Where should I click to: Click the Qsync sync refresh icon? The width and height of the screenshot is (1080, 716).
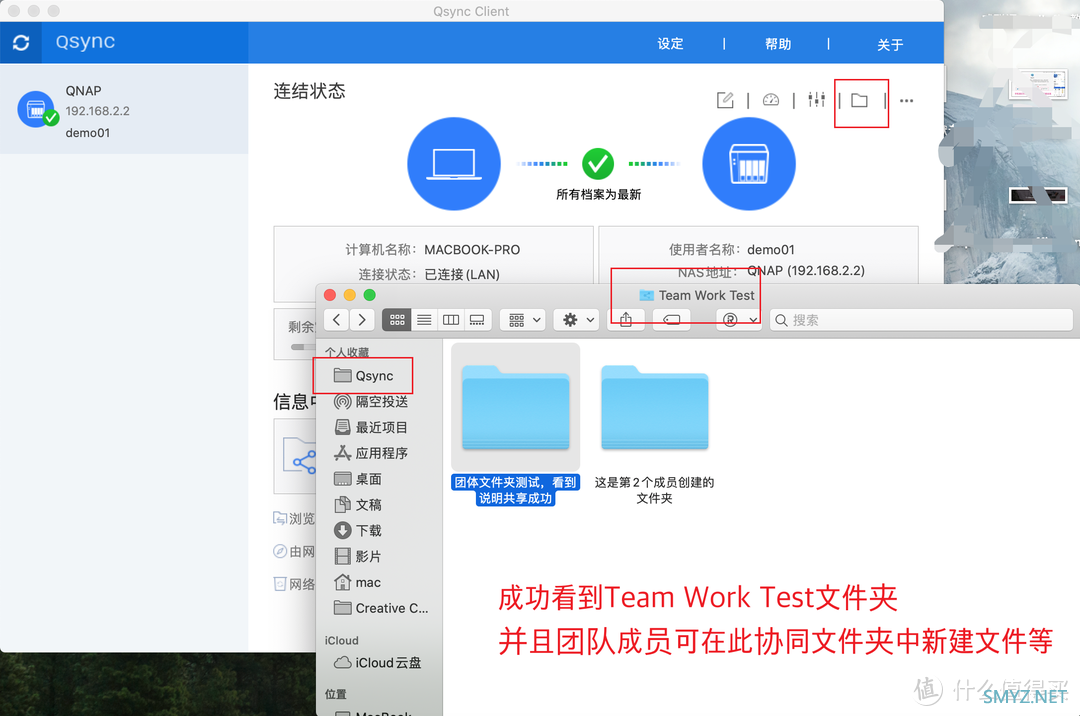pos(21,43)
